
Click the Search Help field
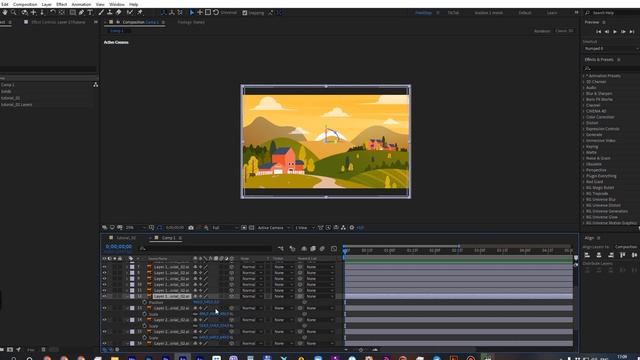[612, 13]
